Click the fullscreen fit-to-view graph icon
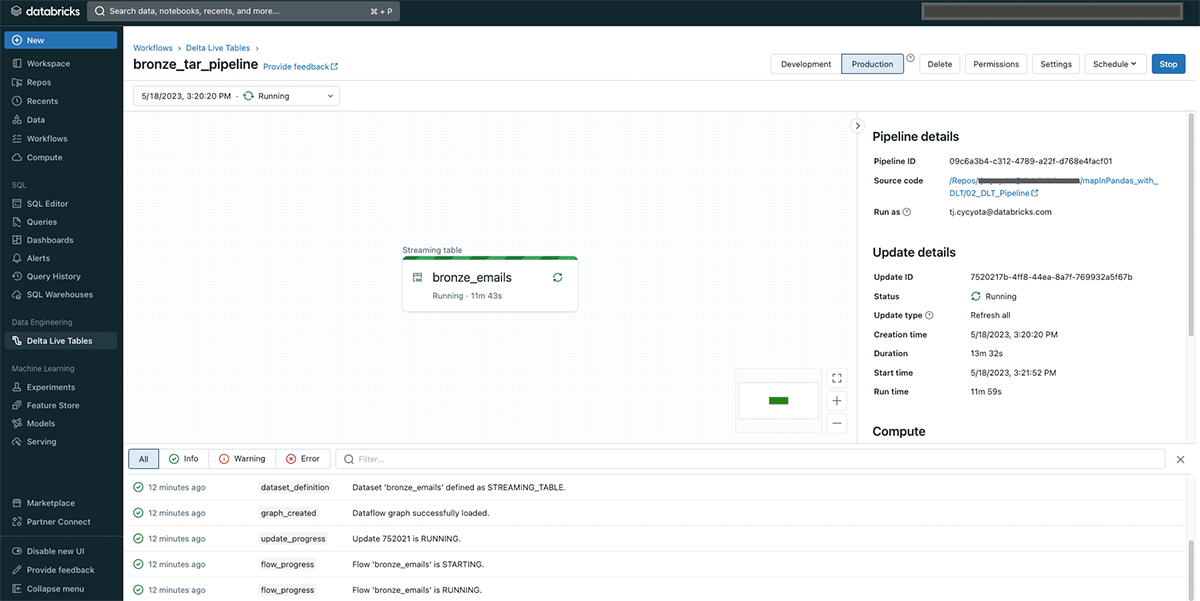 [837, 378]
